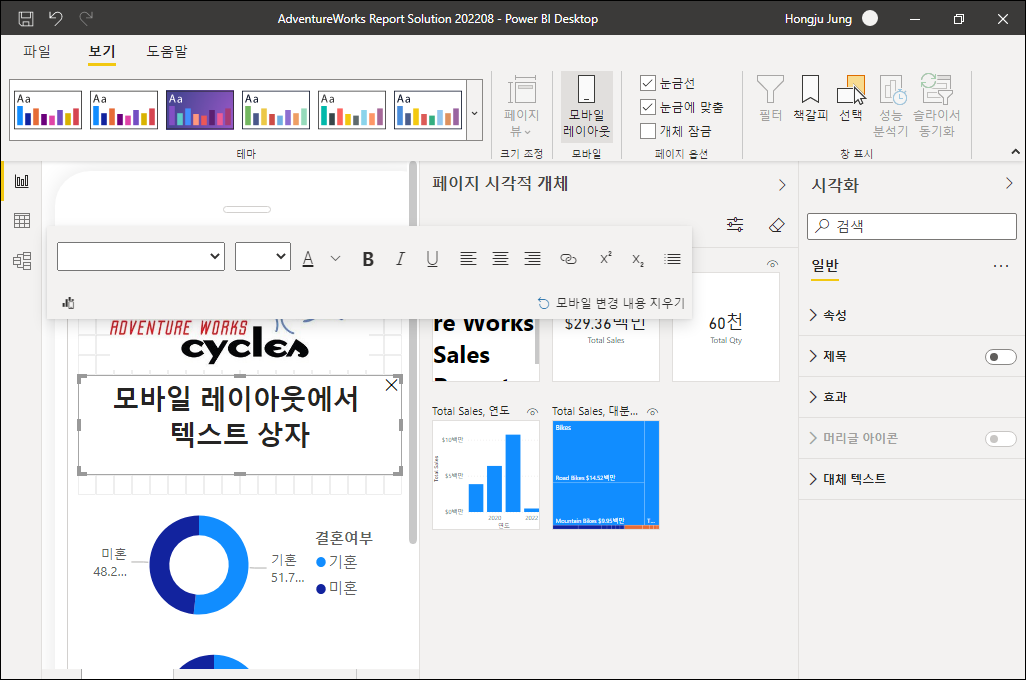Switch to the 보기 ribbon tab
The image size is (1026, 680).
pos(102,51)
